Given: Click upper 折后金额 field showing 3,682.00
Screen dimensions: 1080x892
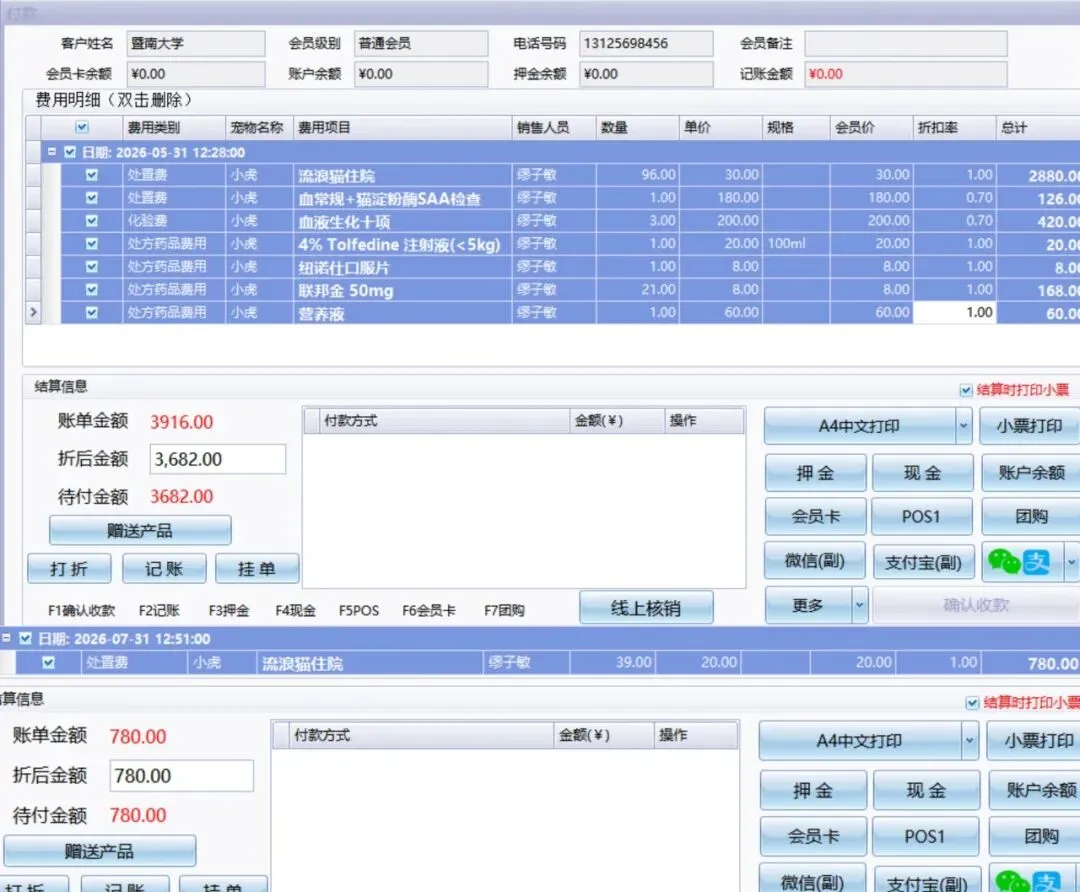Looking at the screenshot, I should (218, 459).
